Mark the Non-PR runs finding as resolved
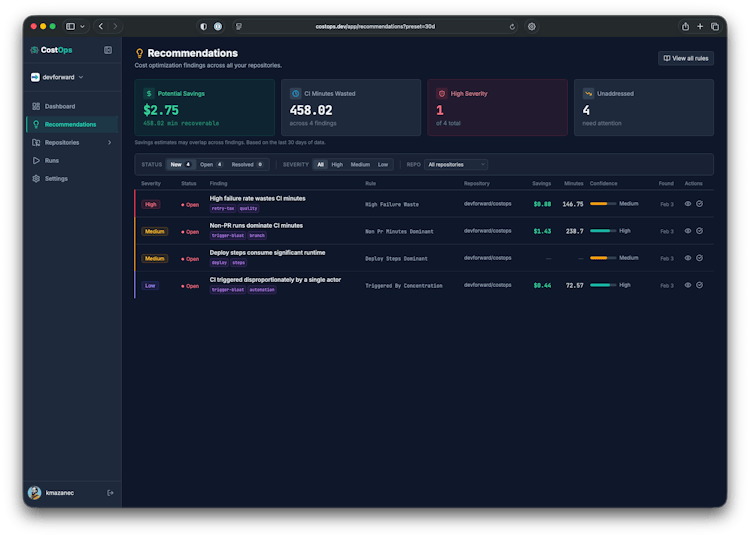This screenshot has width=750, height=538. [x=699, y=231]
